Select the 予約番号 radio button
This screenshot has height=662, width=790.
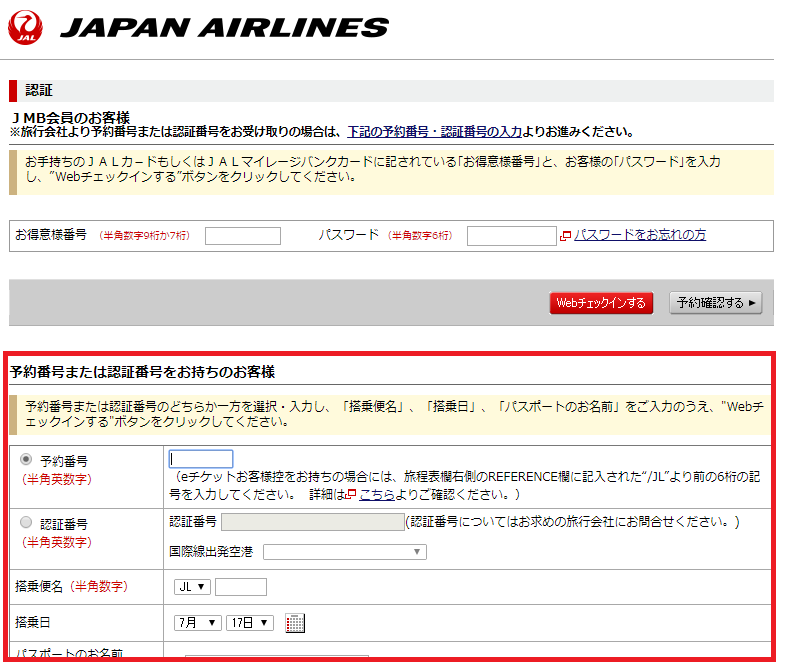click(x=26, y=459)
